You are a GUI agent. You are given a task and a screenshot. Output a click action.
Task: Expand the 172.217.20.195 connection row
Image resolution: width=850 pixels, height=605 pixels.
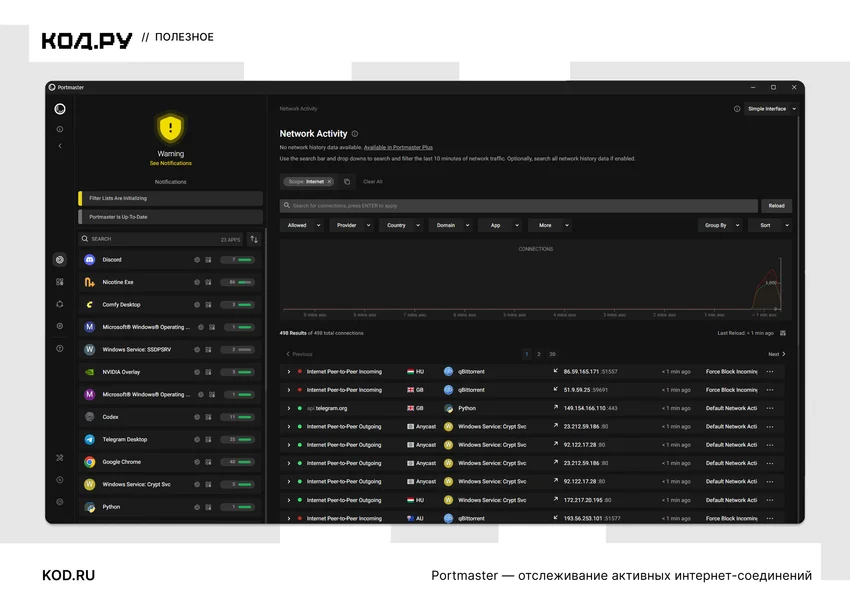click(x=289, y=500)
